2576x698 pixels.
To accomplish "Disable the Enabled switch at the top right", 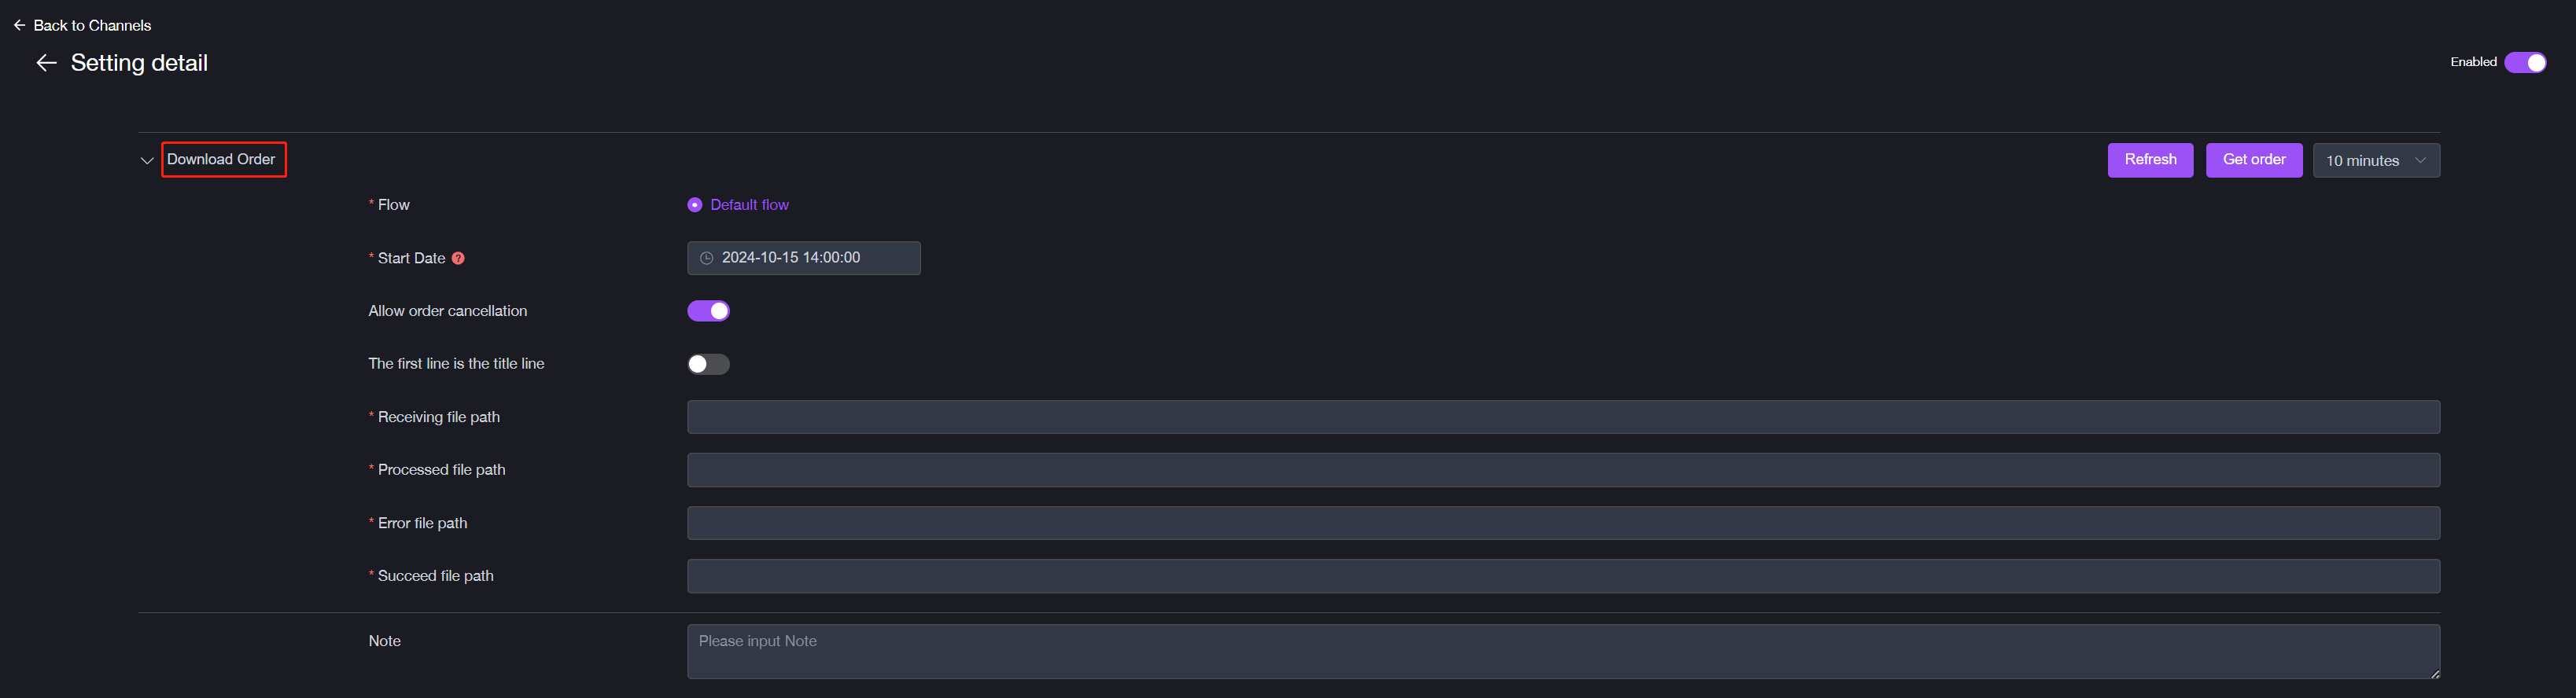I will pyautogui.click(x=2526, y=61).
